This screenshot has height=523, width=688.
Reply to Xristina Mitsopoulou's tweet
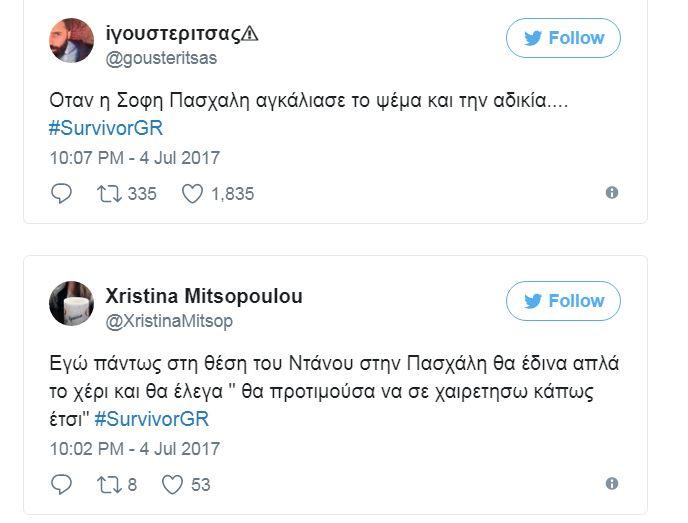(x=61, y=484)
